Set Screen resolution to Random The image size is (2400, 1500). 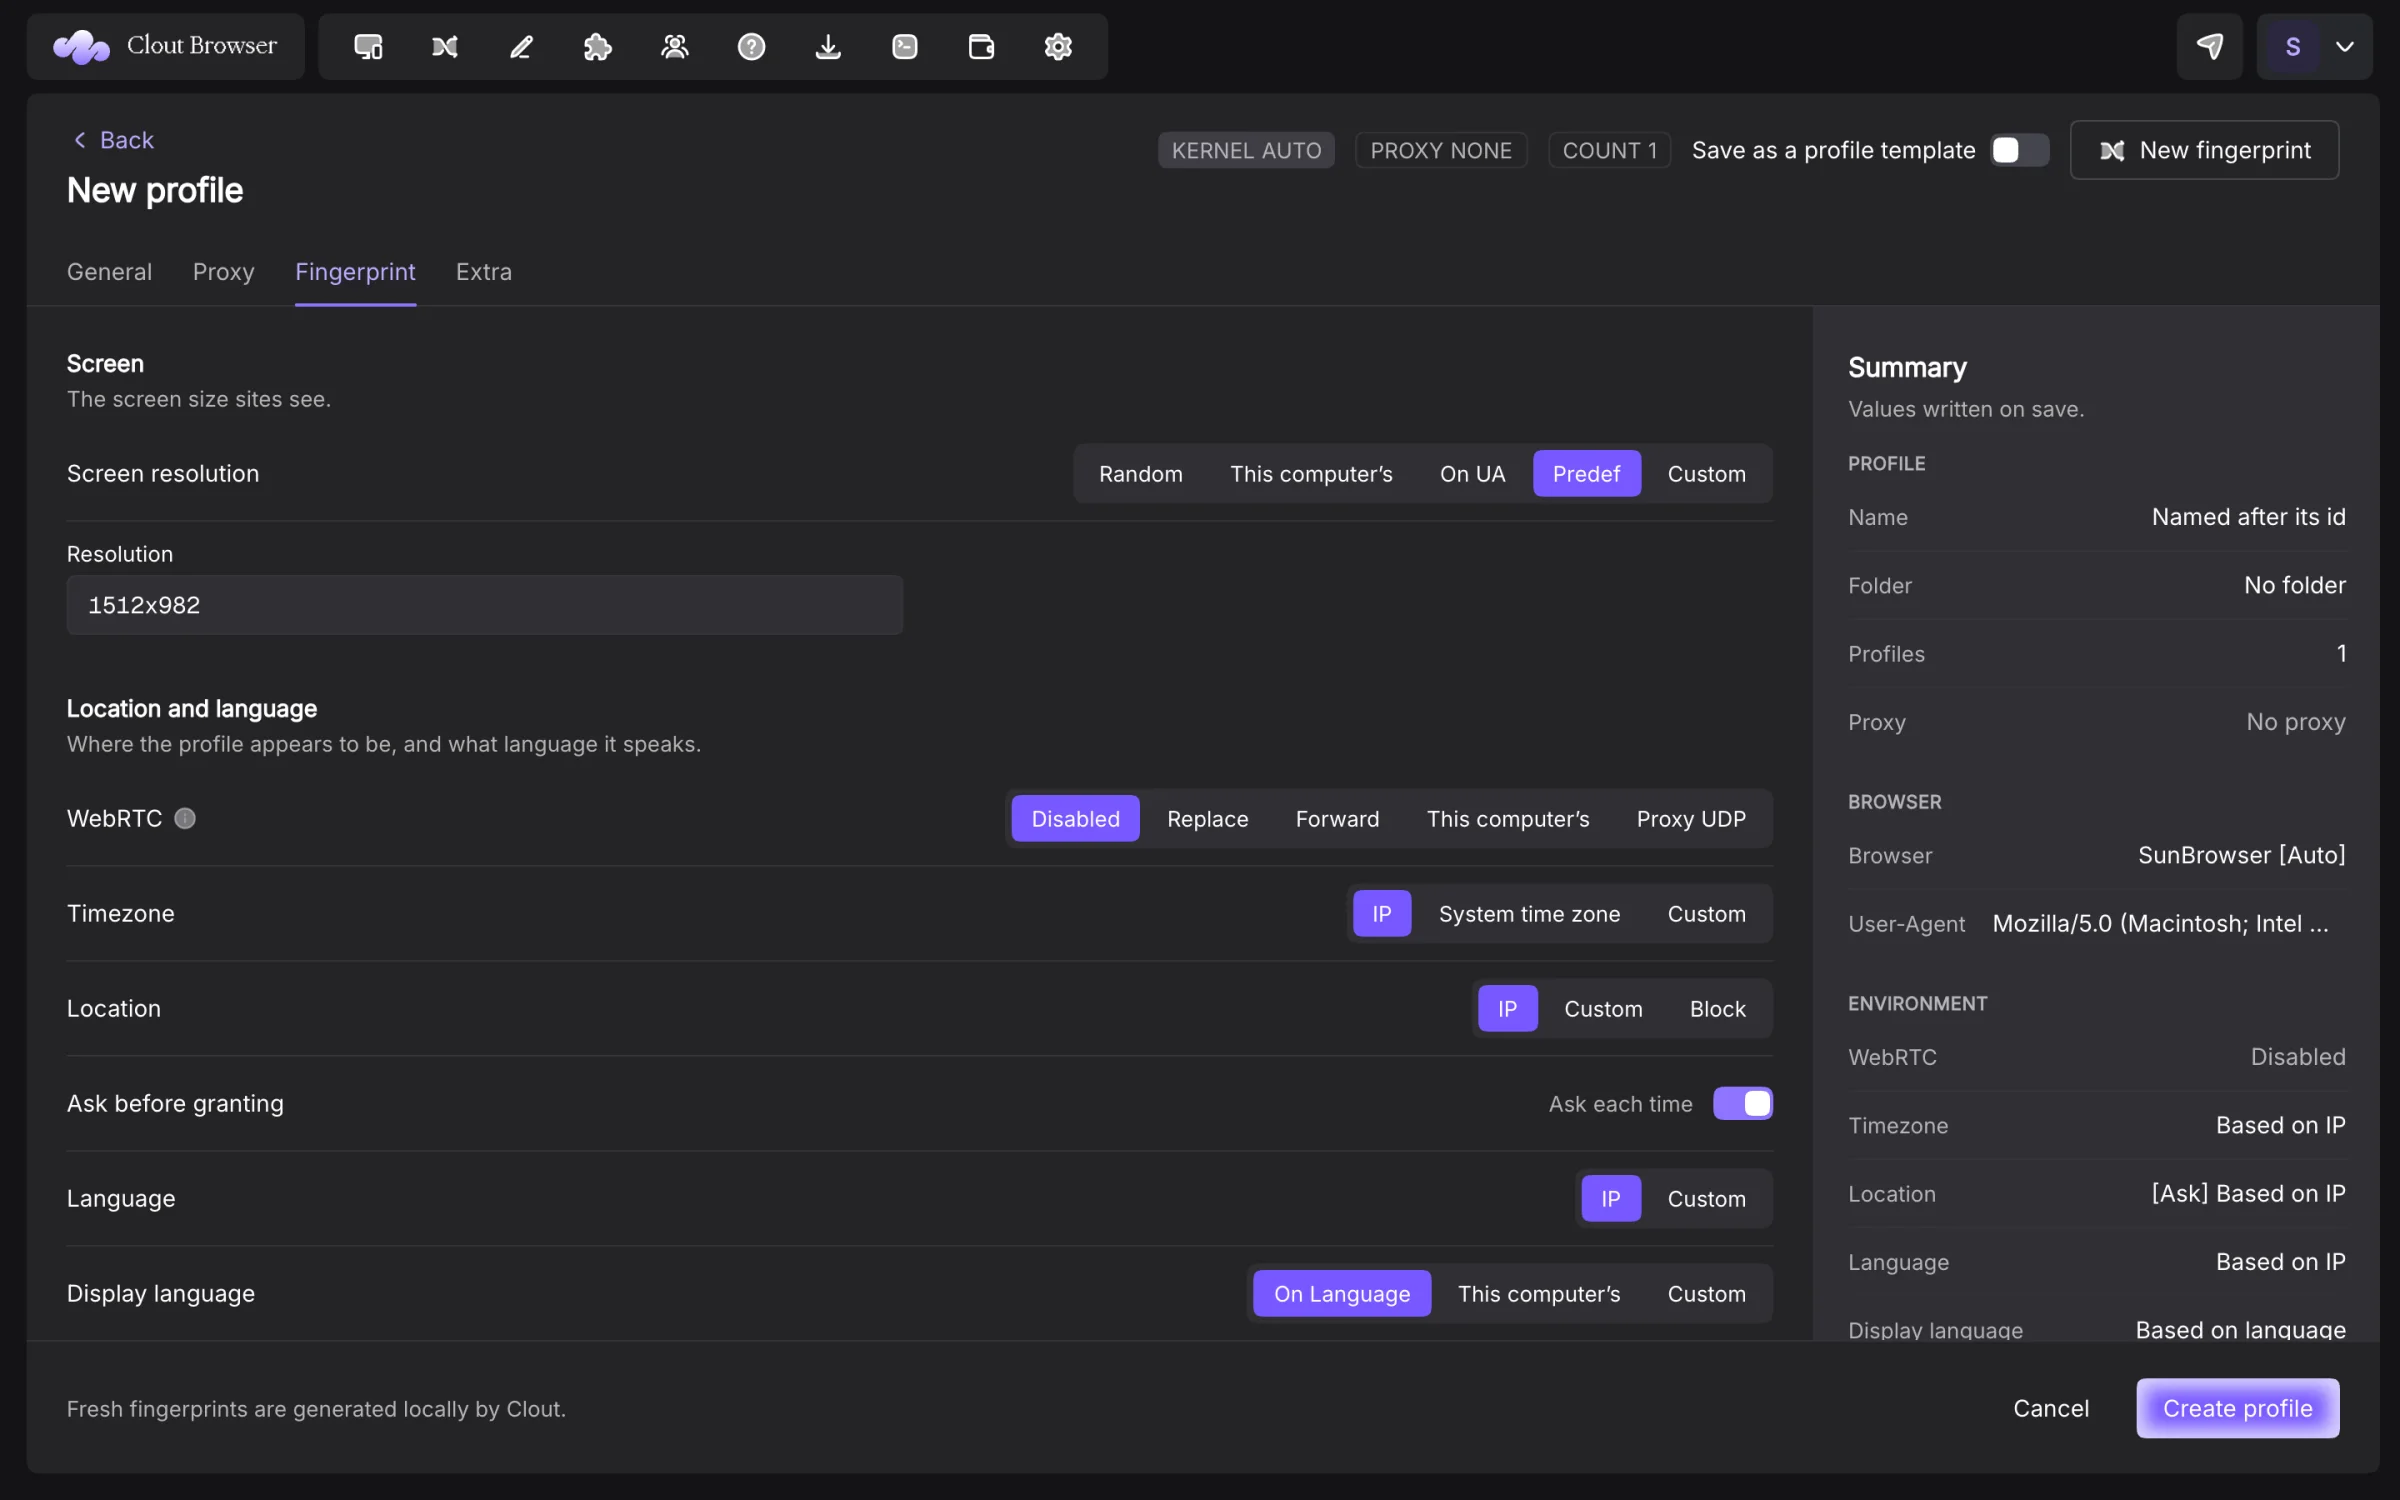point(1140,474)
